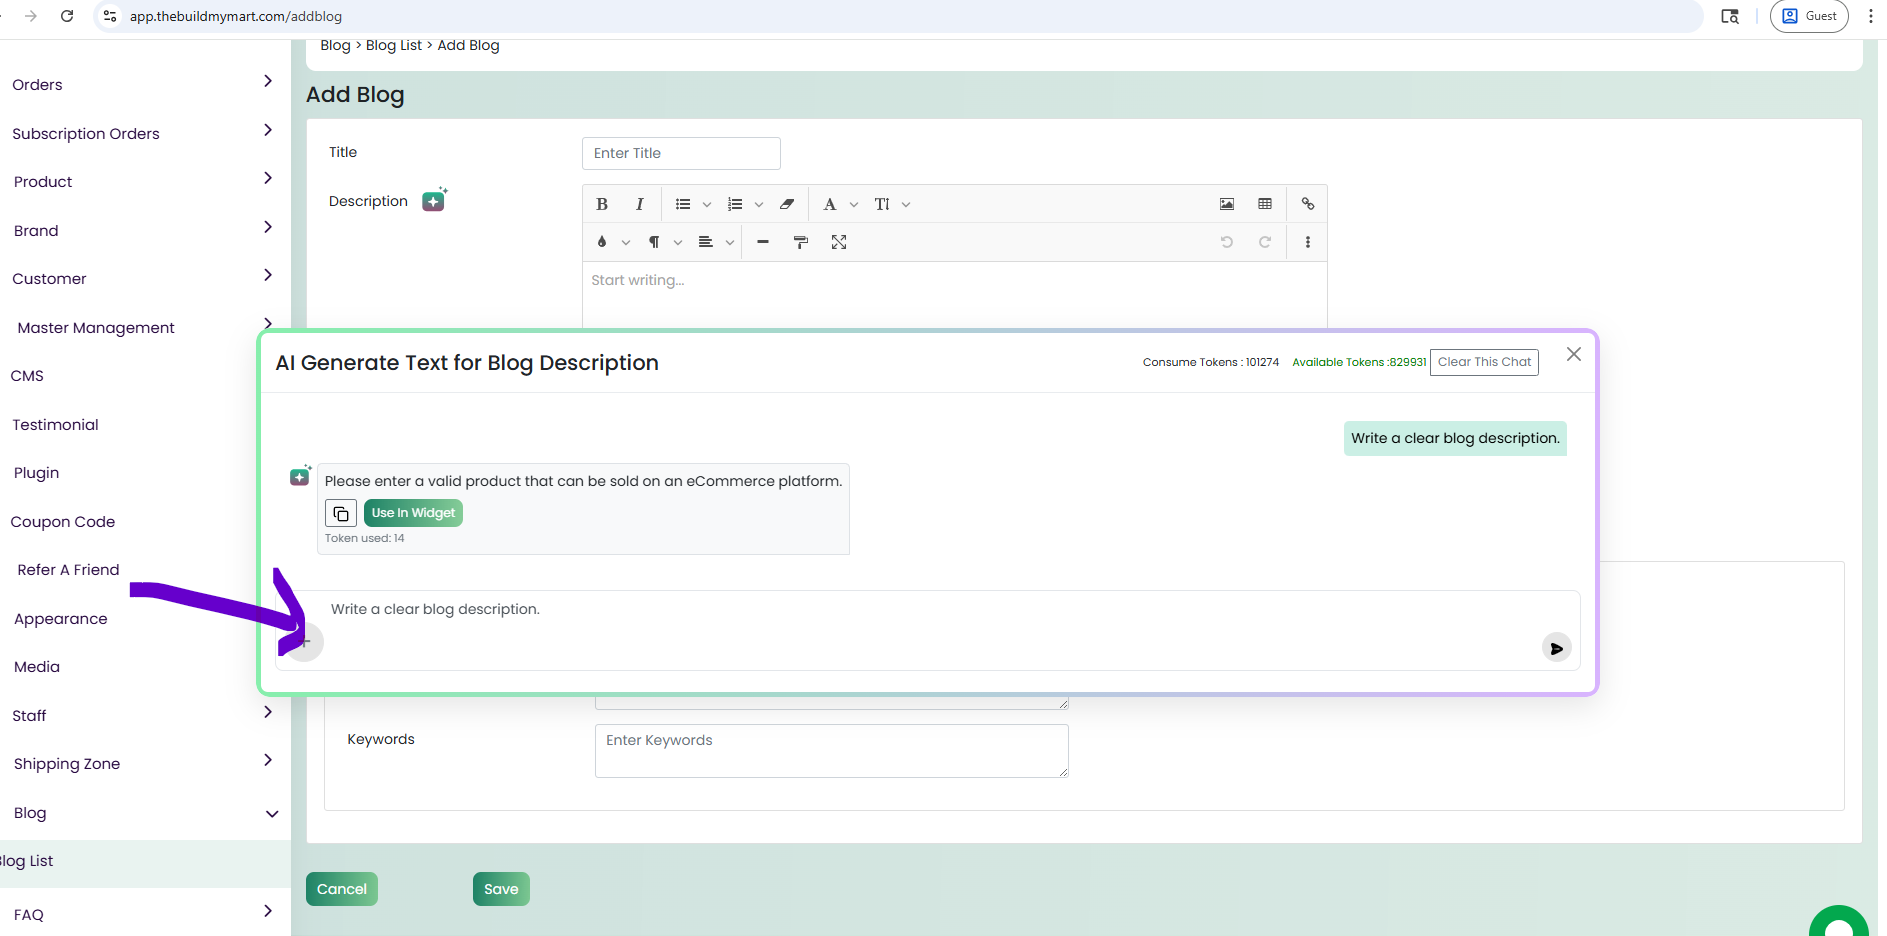
Task: Reload the page in the browser
Action: click(67, 16)
